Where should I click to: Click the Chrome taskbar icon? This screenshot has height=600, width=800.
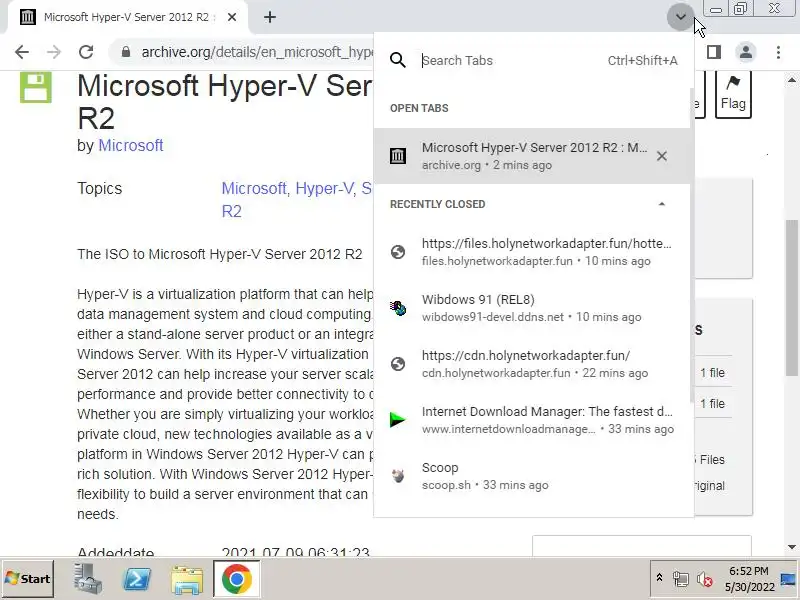[x=236, y=579]
